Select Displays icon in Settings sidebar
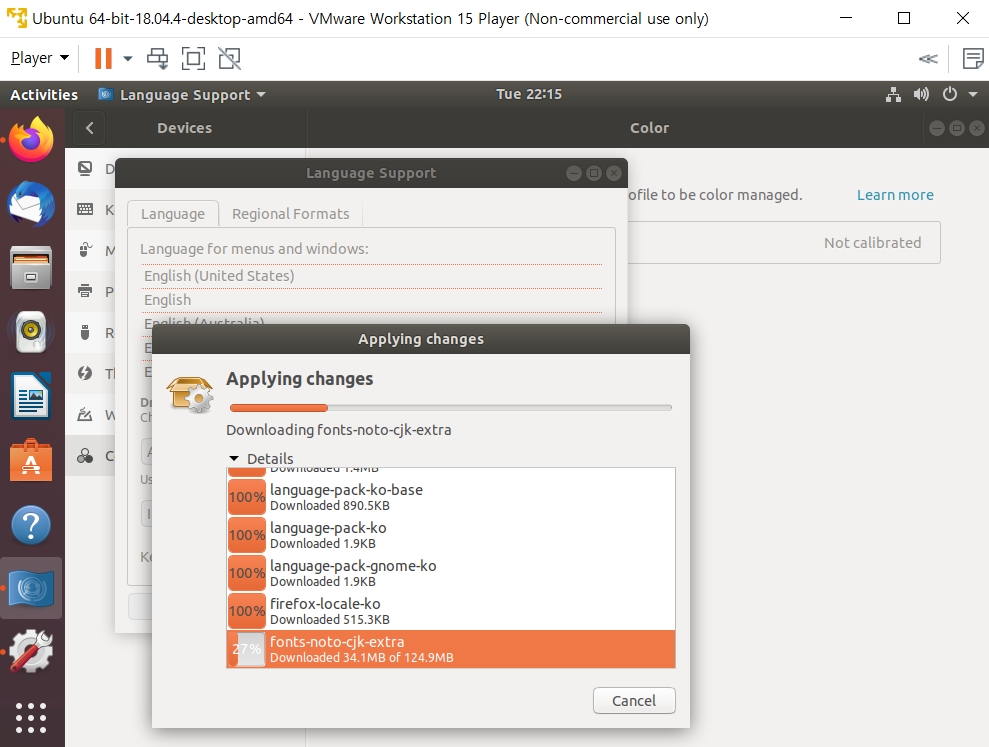The width and height of the screenshot is (989, 747). tap(85, 168)
